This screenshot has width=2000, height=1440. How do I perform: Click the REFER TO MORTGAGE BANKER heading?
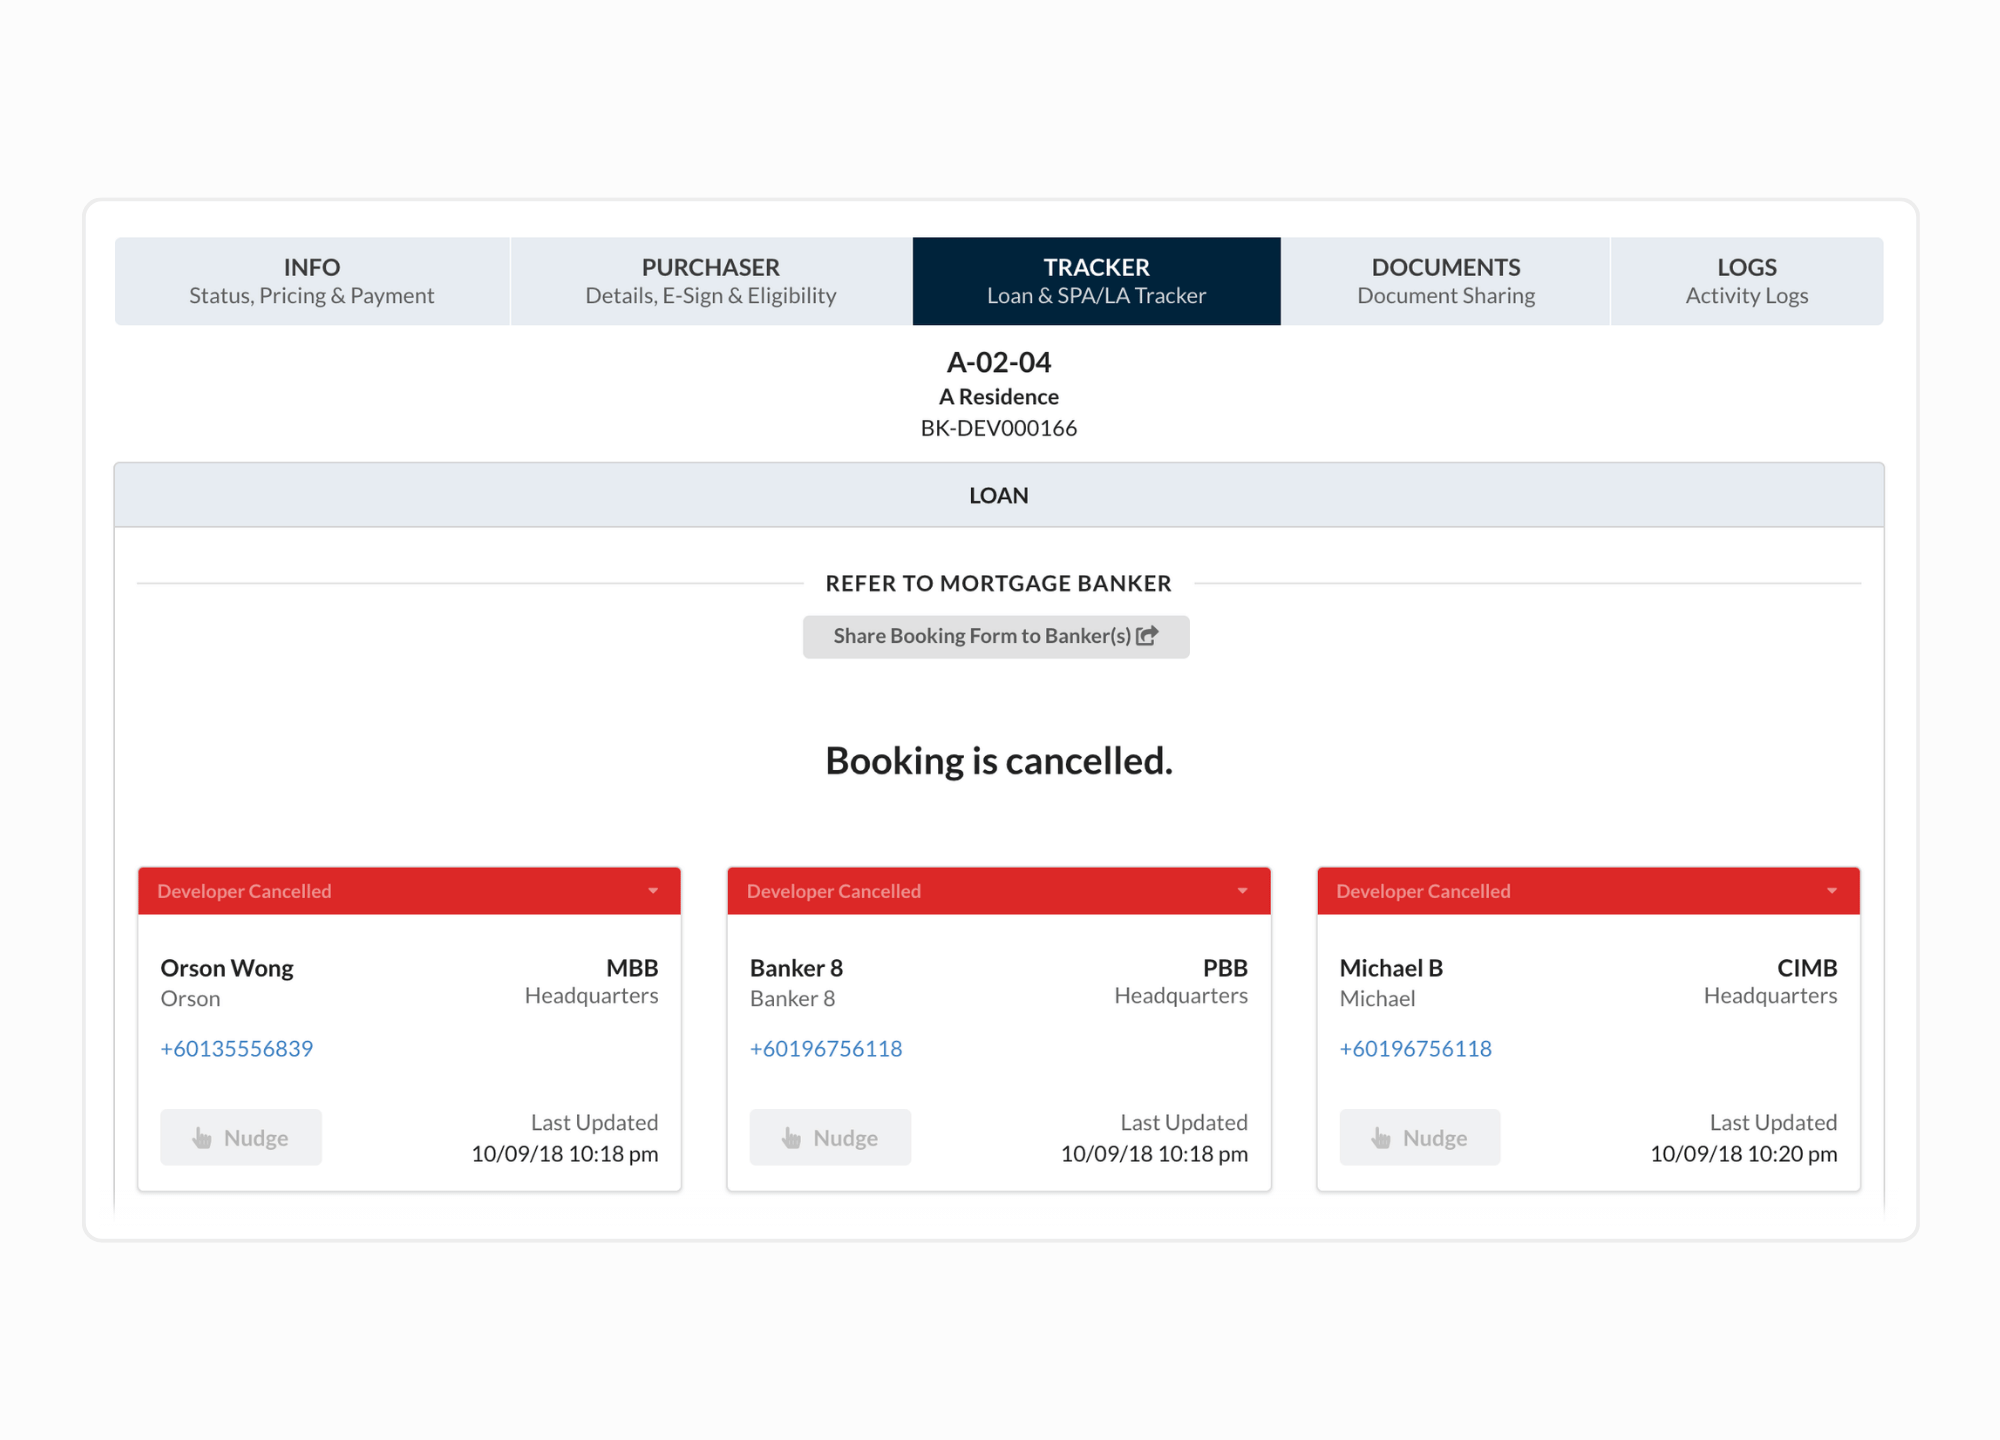(x=998, y=583)
